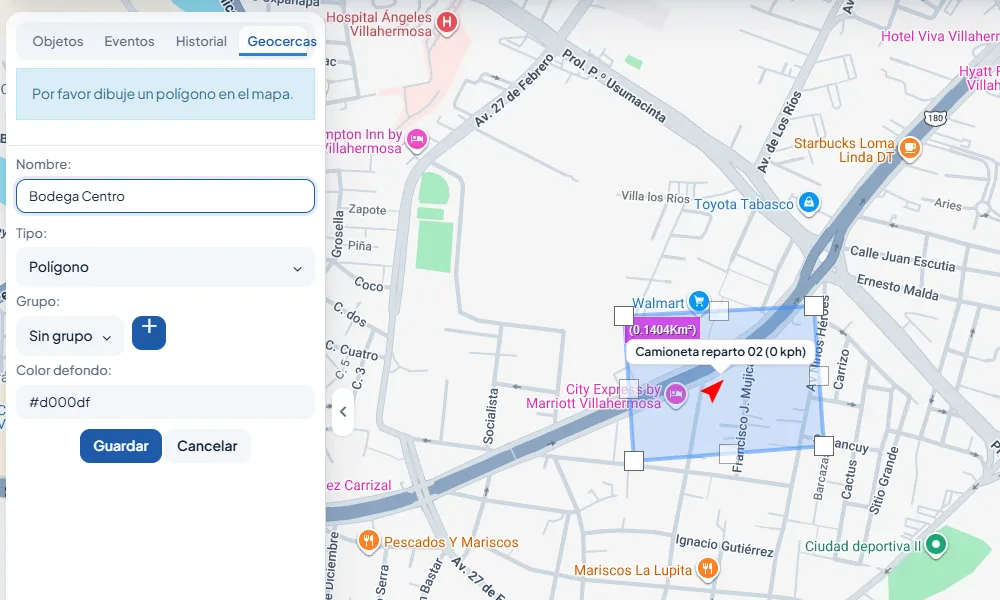The image size is (1000, 600).
Task: Click the Nombre field containing Bodega Centro
Action: 165,196
